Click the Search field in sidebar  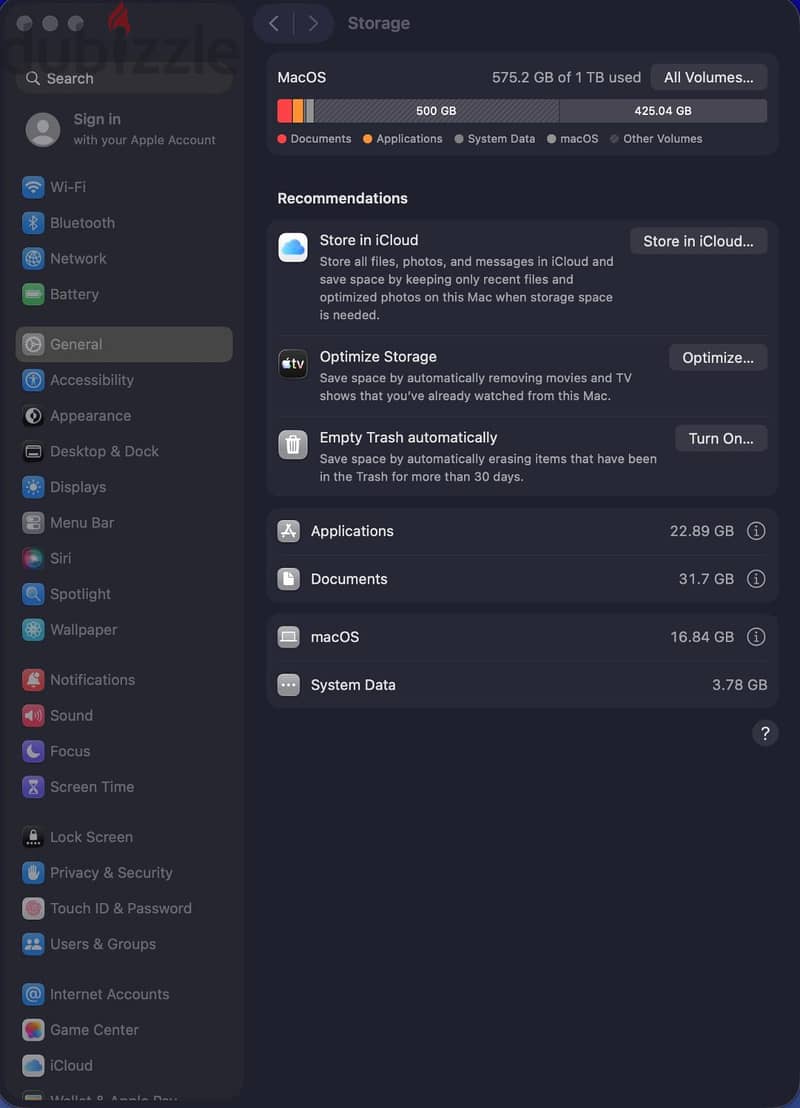(124, 78)
